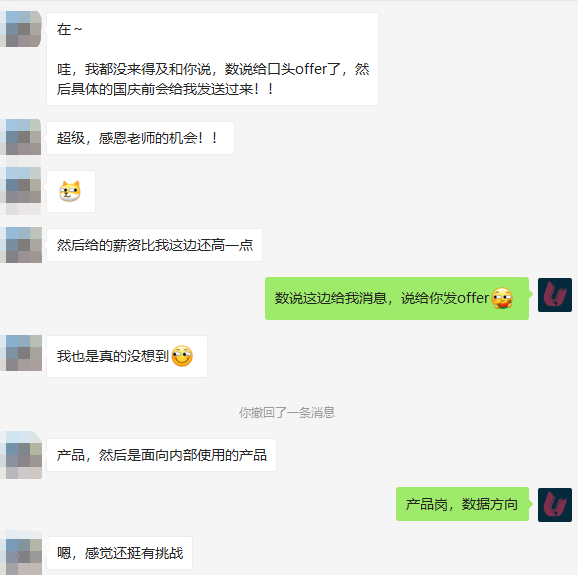
Task: Click the contact avatar beside the doge sticker
Action: (x=21, y=185)
